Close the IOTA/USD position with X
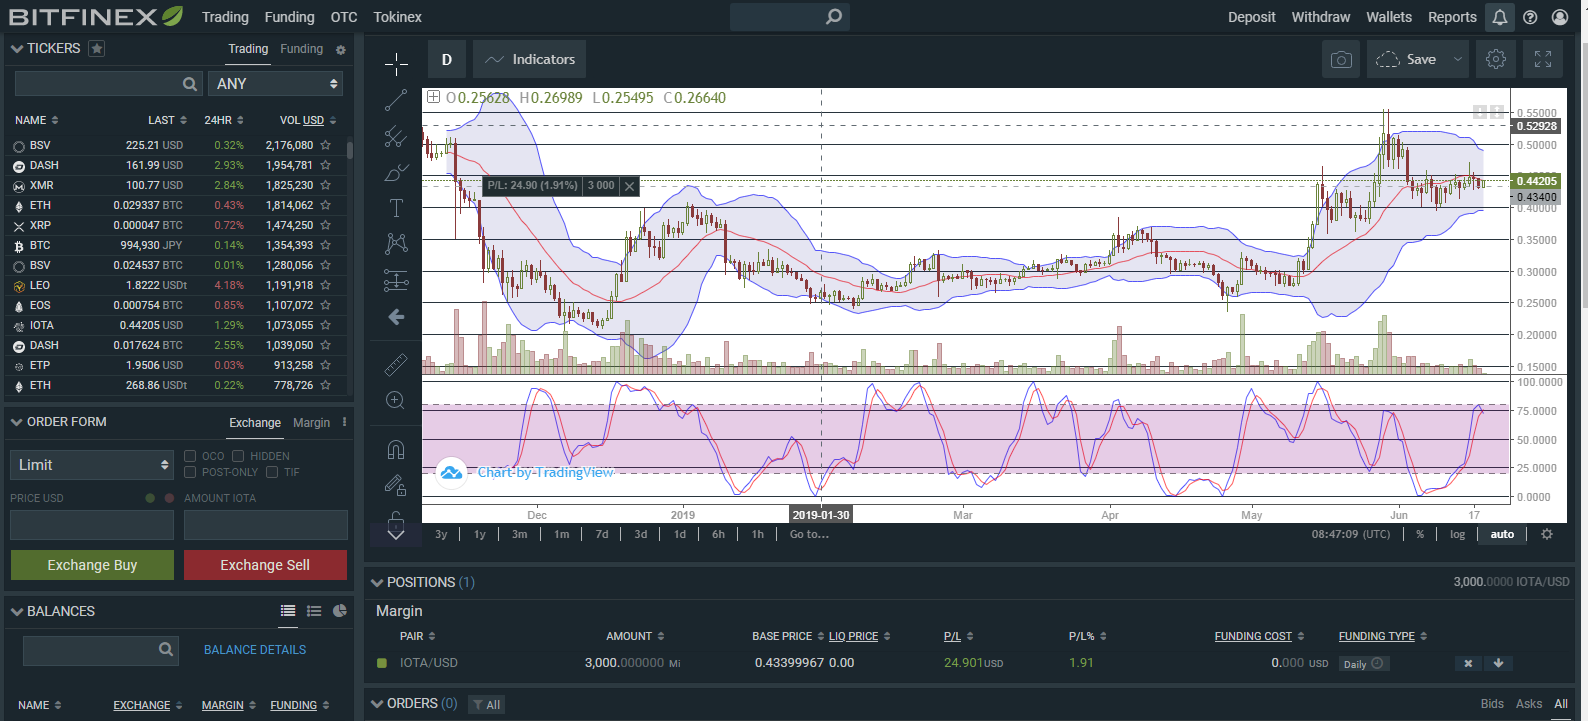Image resolution: width=1588 pixels, height=721 pixels. pos(1468,663)
